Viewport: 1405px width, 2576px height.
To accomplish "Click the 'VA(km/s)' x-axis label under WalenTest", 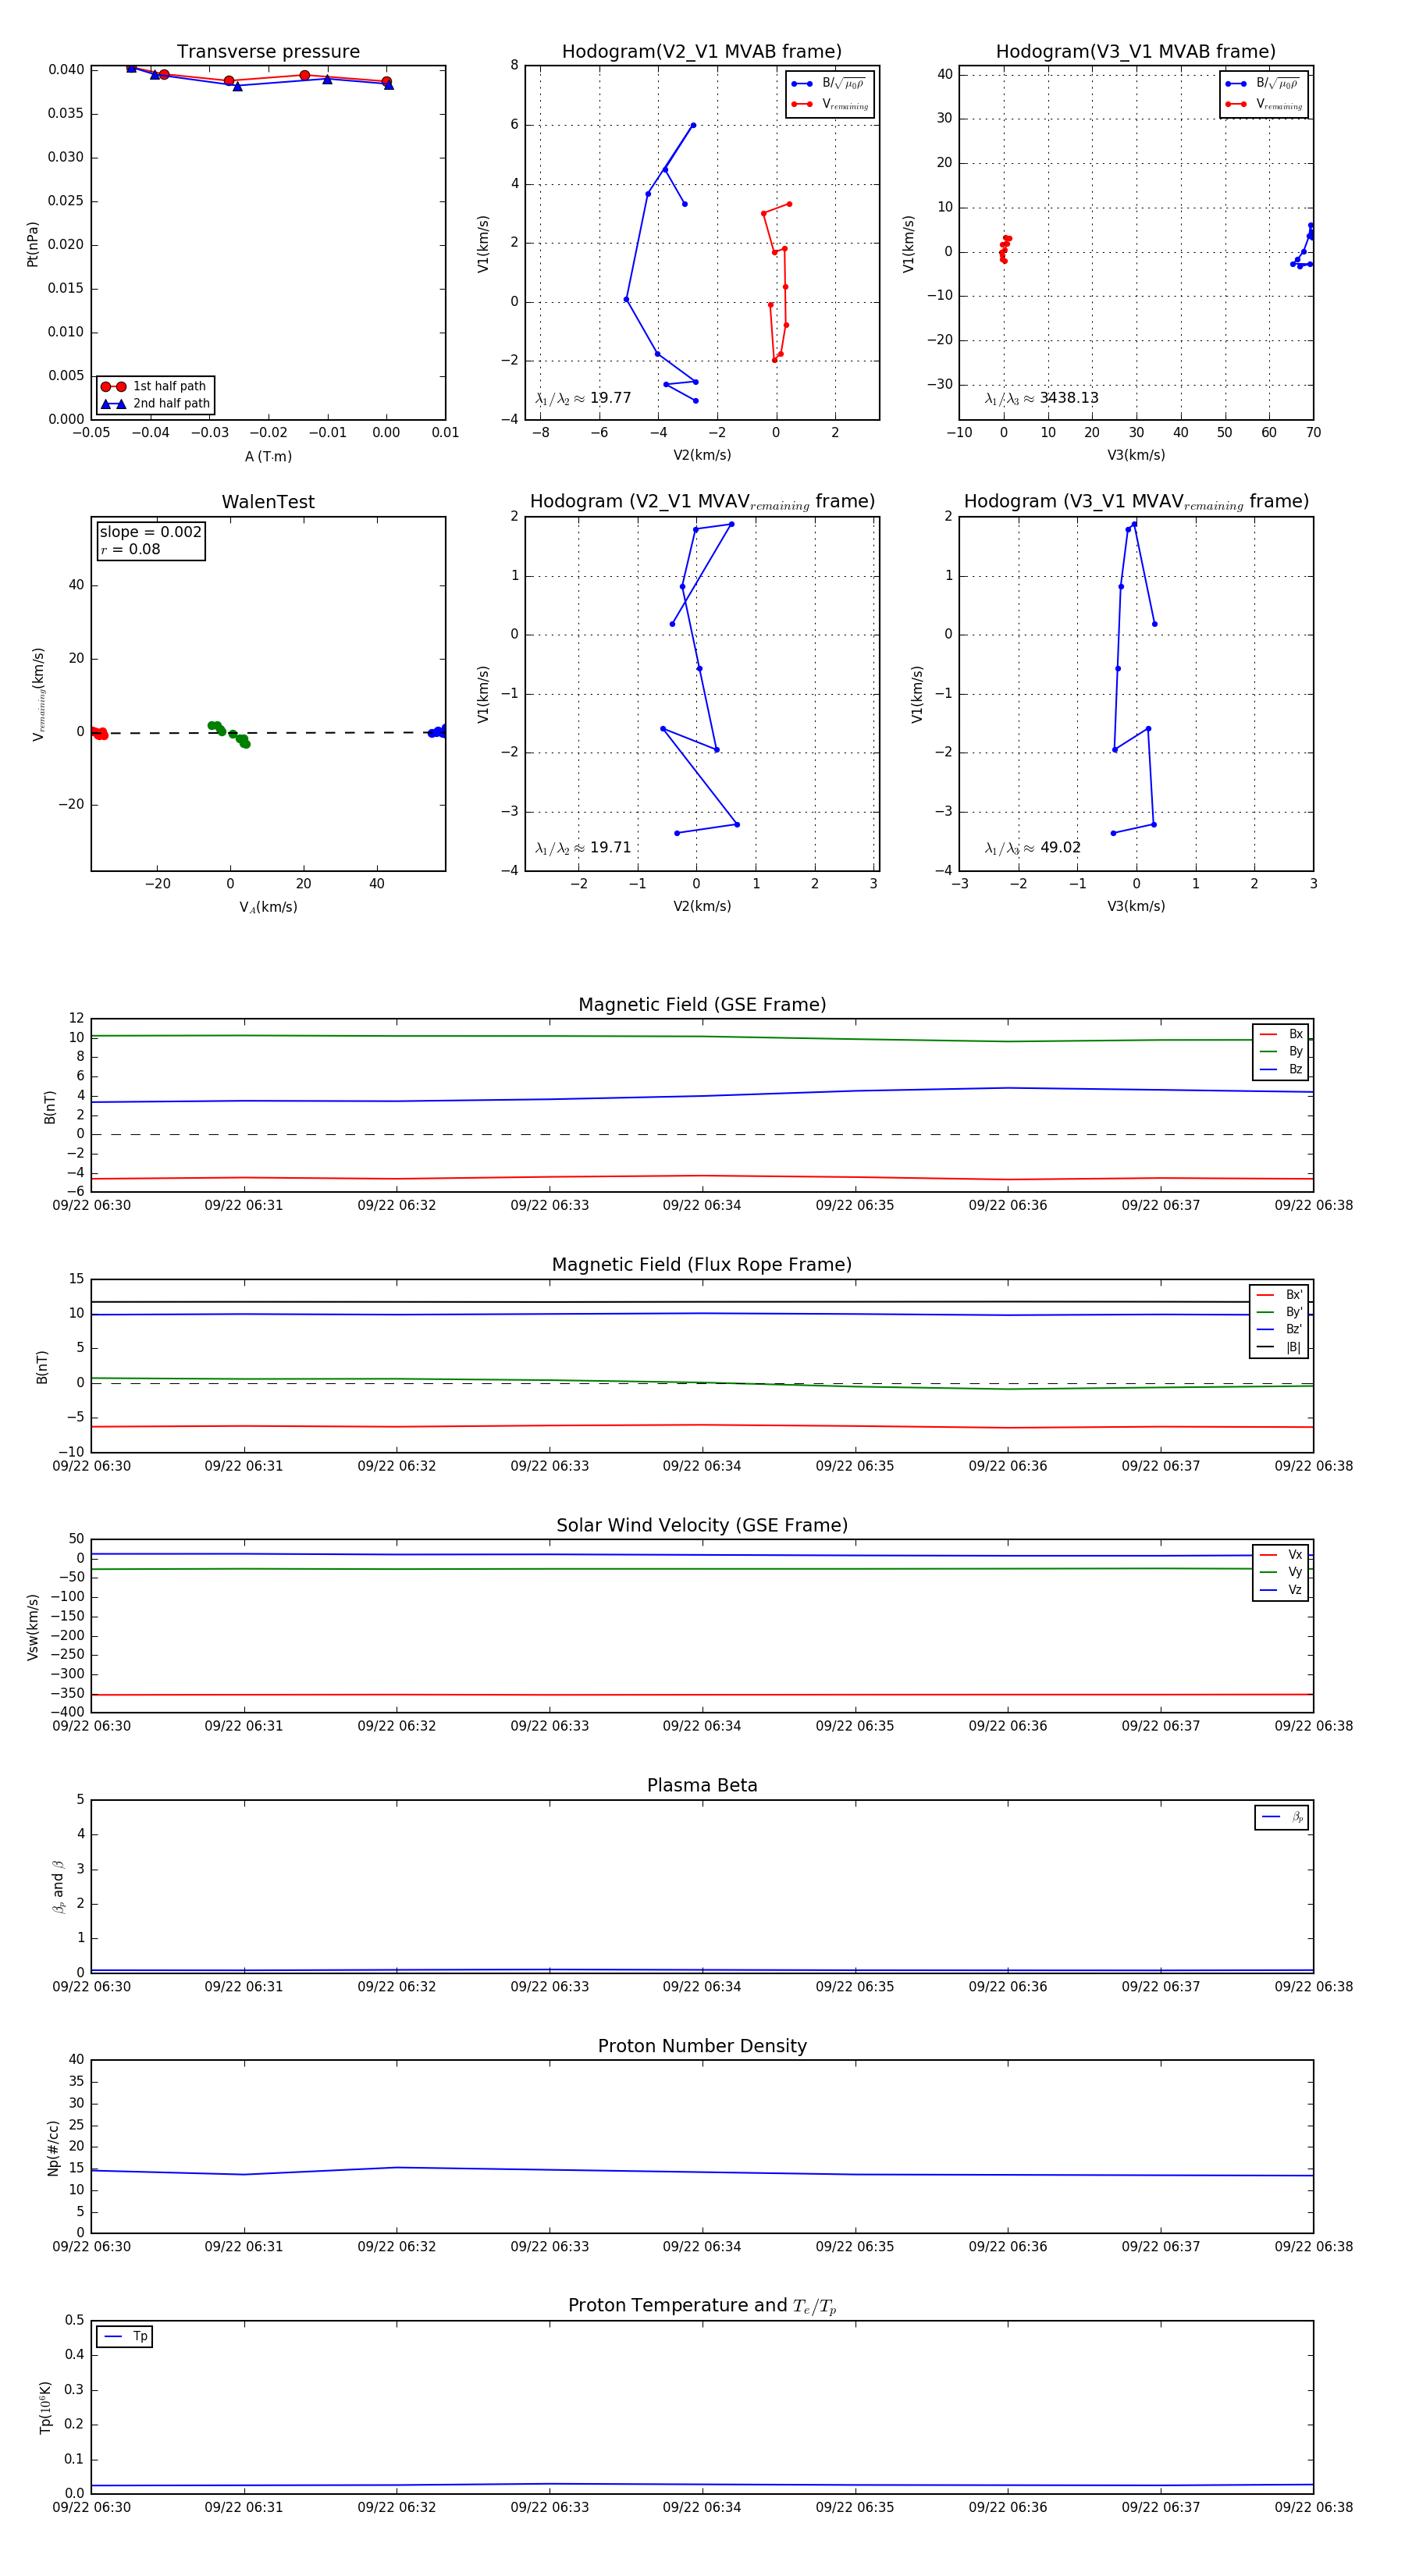I will [268, 907].
